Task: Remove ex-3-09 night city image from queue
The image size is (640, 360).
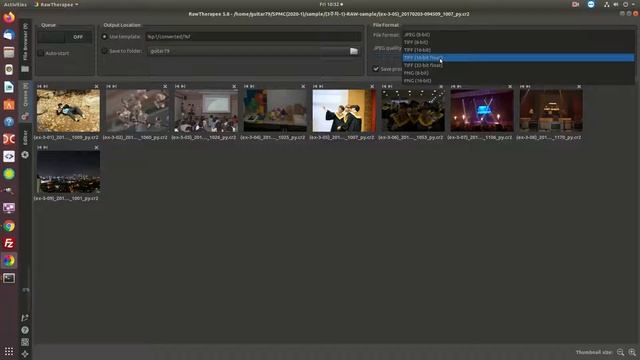Action: pos(96,147)
